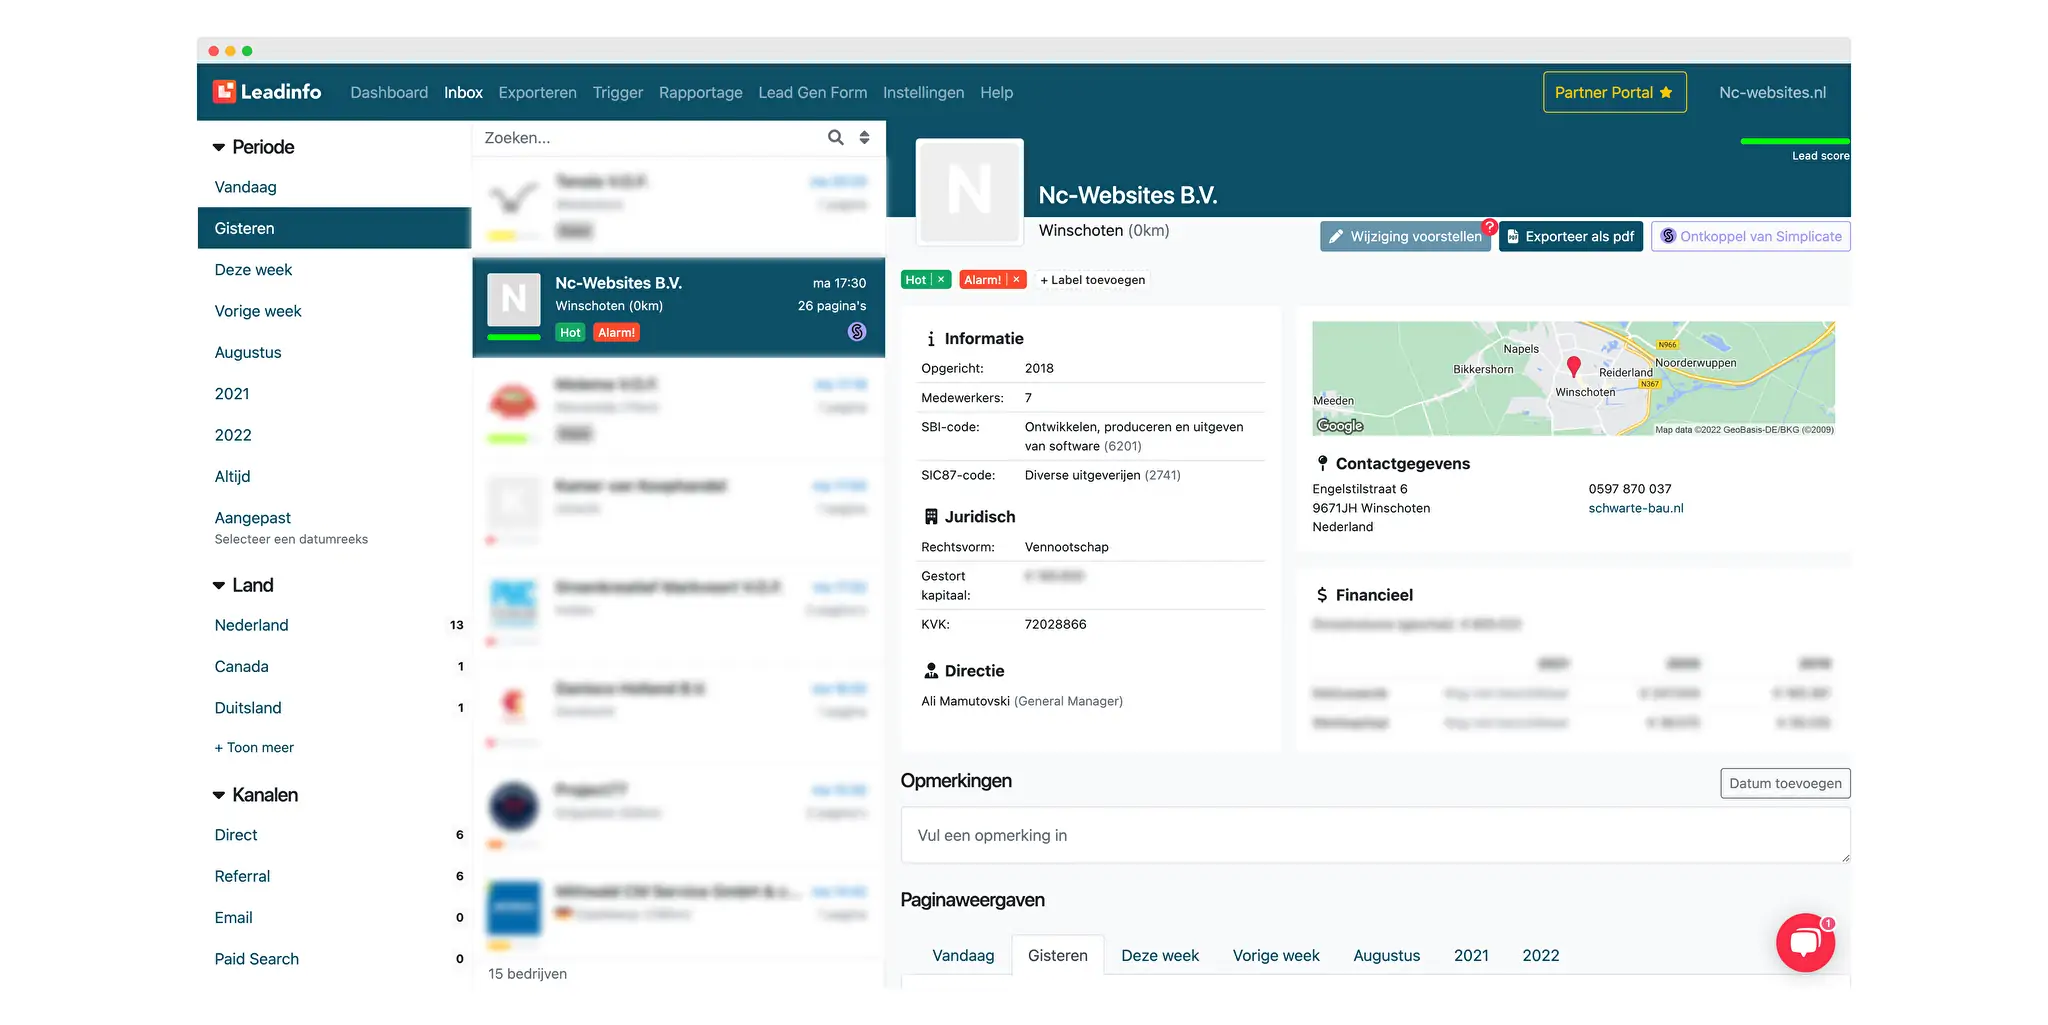Collapse the Land section
Image resolution: width=2048 pixels, height=1025 pixels.
click(219, 585)
